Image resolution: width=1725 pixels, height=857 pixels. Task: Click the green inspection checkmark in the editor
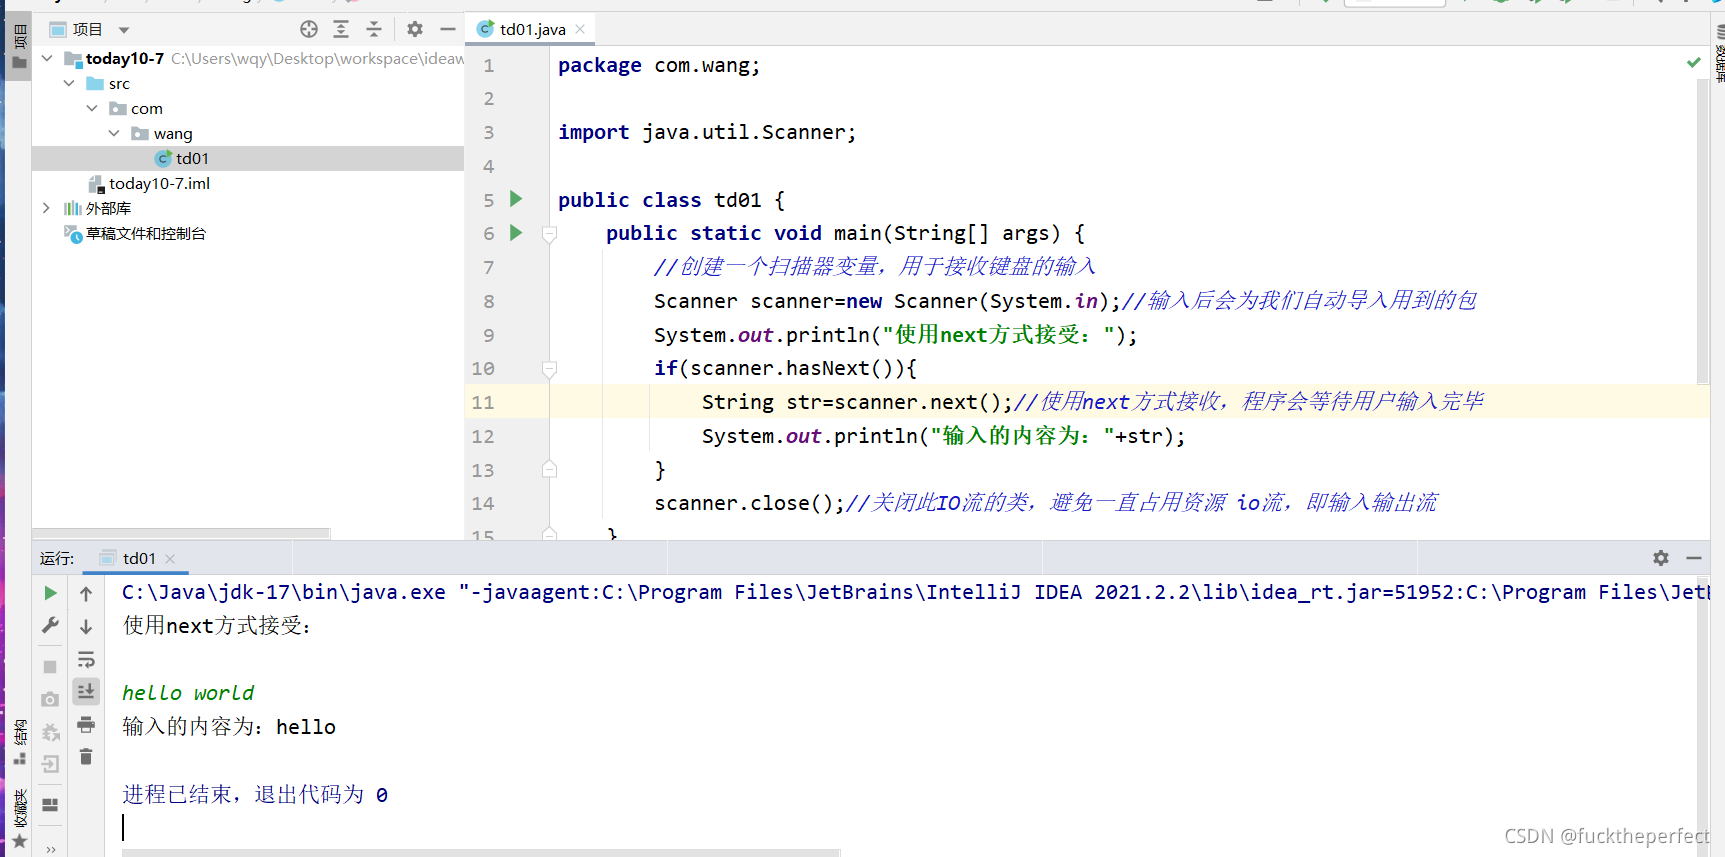pyautogui.click(x=1693, y=62)
